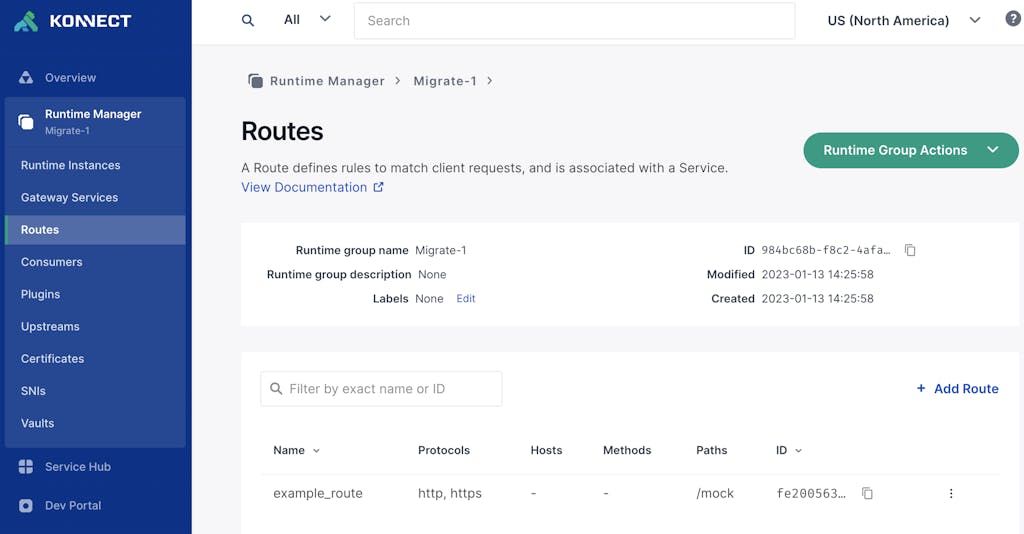Open the All search filter dropdown
This screenshot has width=1024, height=534.
[307, 20]
